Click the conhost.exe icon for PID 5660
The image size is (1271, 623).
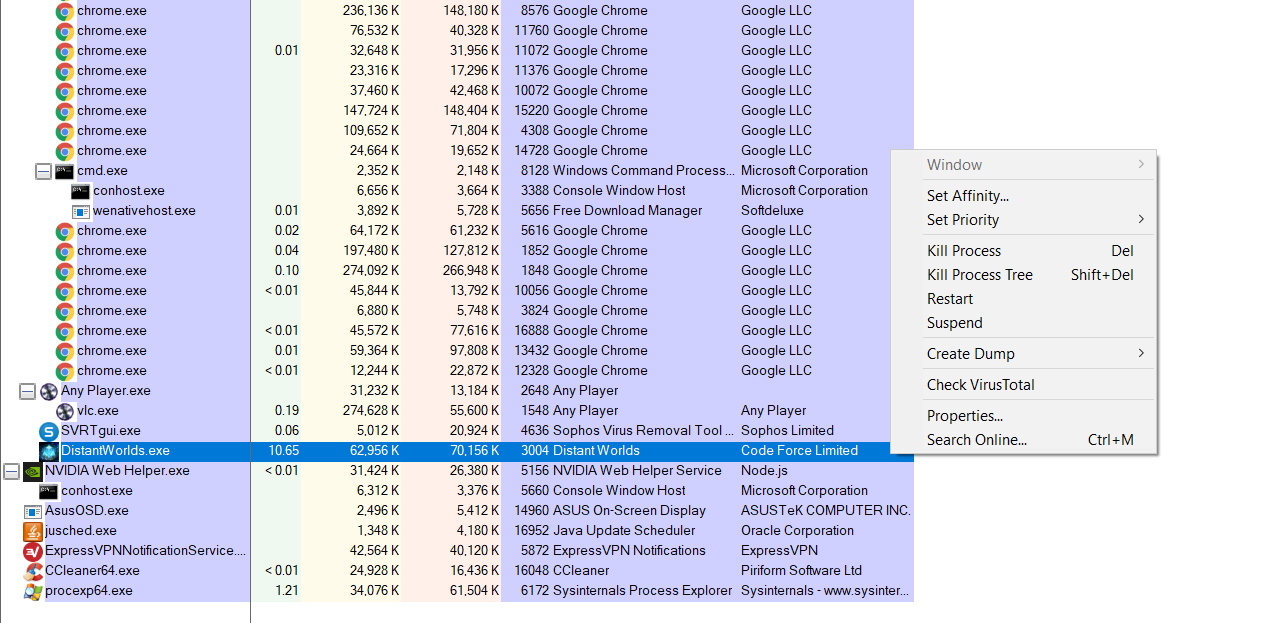(48, 491)
